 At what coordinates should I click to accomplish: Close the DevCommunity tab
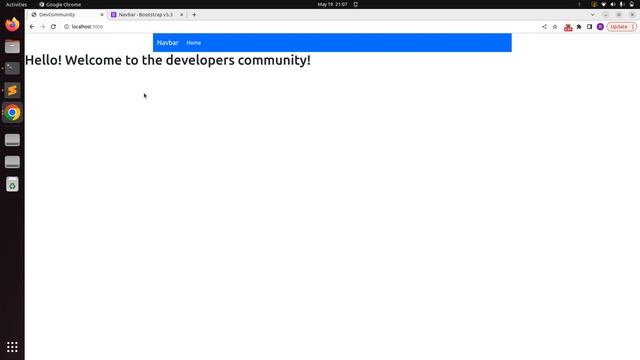[x=102, y=15]
